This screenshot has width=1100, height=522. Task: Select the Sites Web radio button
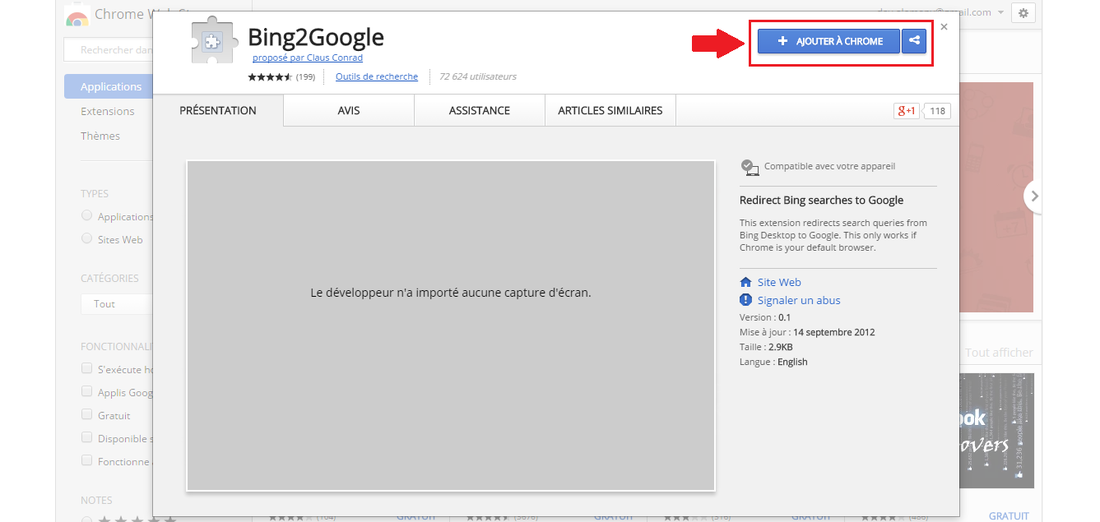tap(87, 238)
